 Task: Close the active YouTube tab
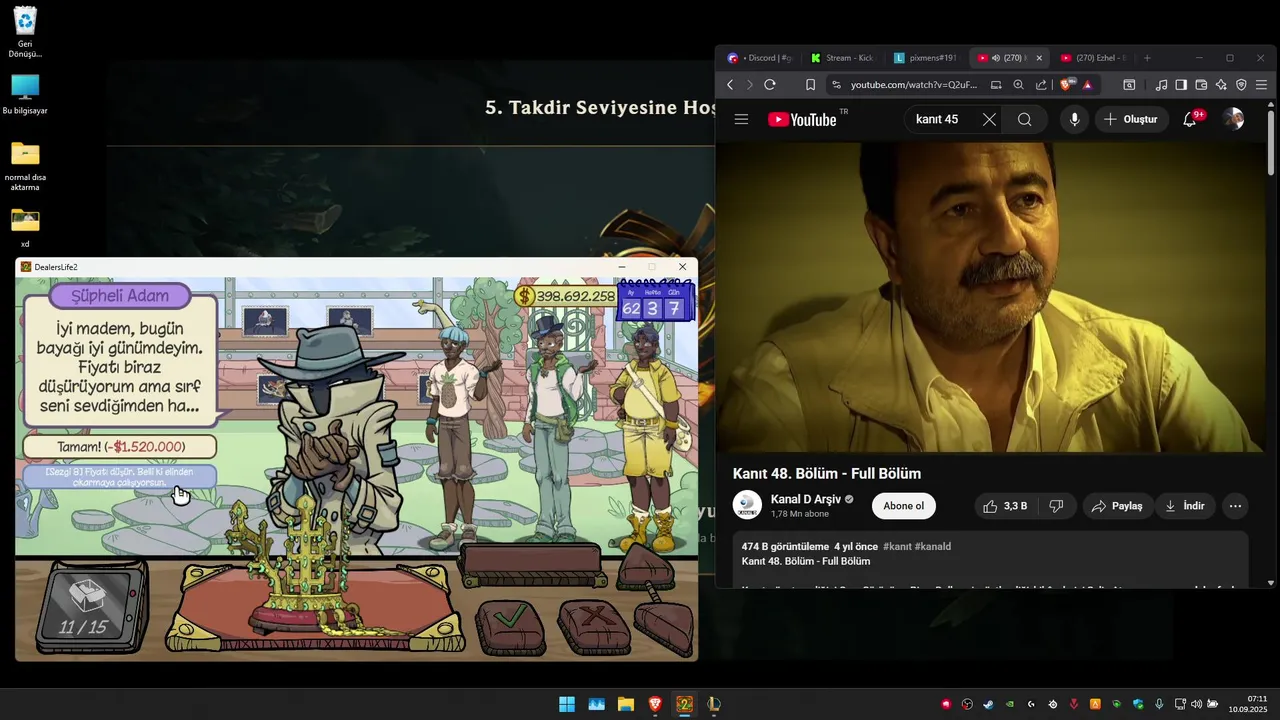click(x=1039, y=58)
